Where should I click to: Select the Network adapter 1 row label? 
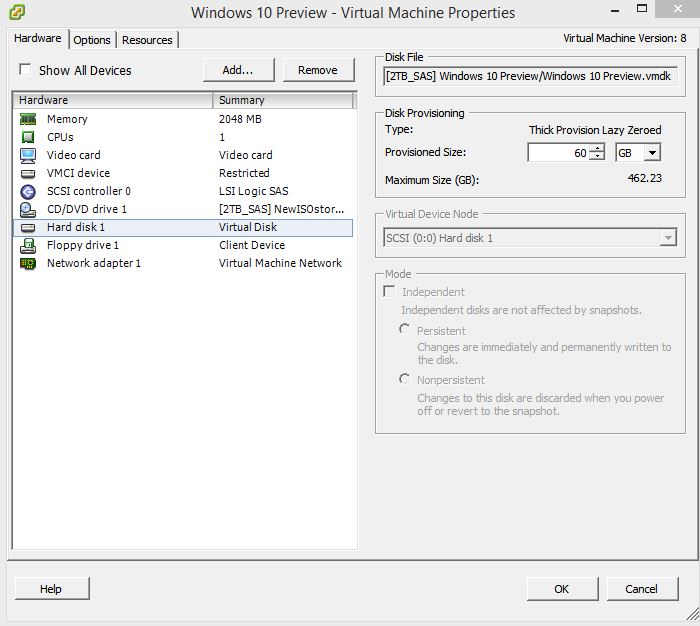(94, 263)
